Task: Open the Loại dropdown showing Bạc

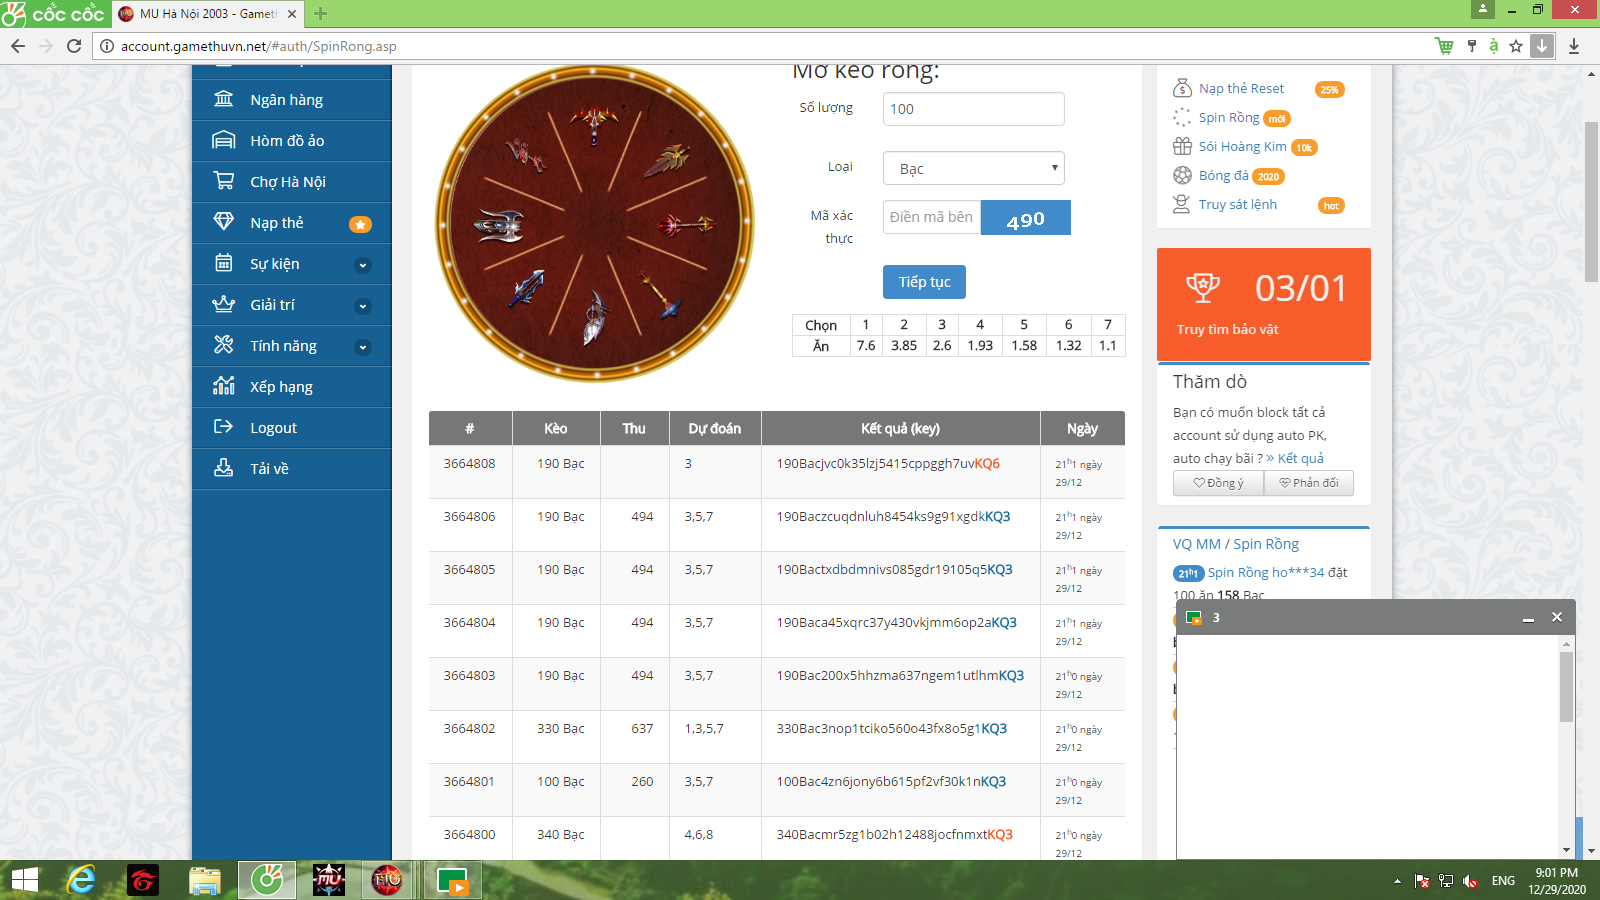Action: click(973, 168)
